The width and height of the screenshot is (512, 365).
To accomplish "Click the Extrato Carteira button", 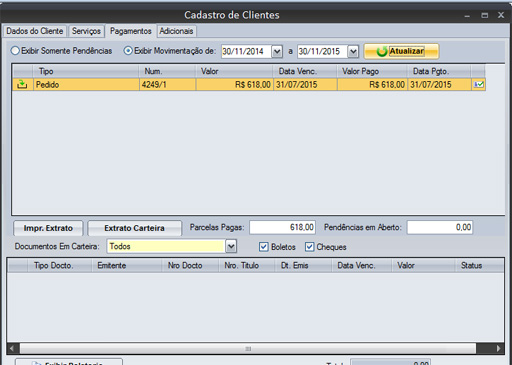I will (x=134, y=228).
